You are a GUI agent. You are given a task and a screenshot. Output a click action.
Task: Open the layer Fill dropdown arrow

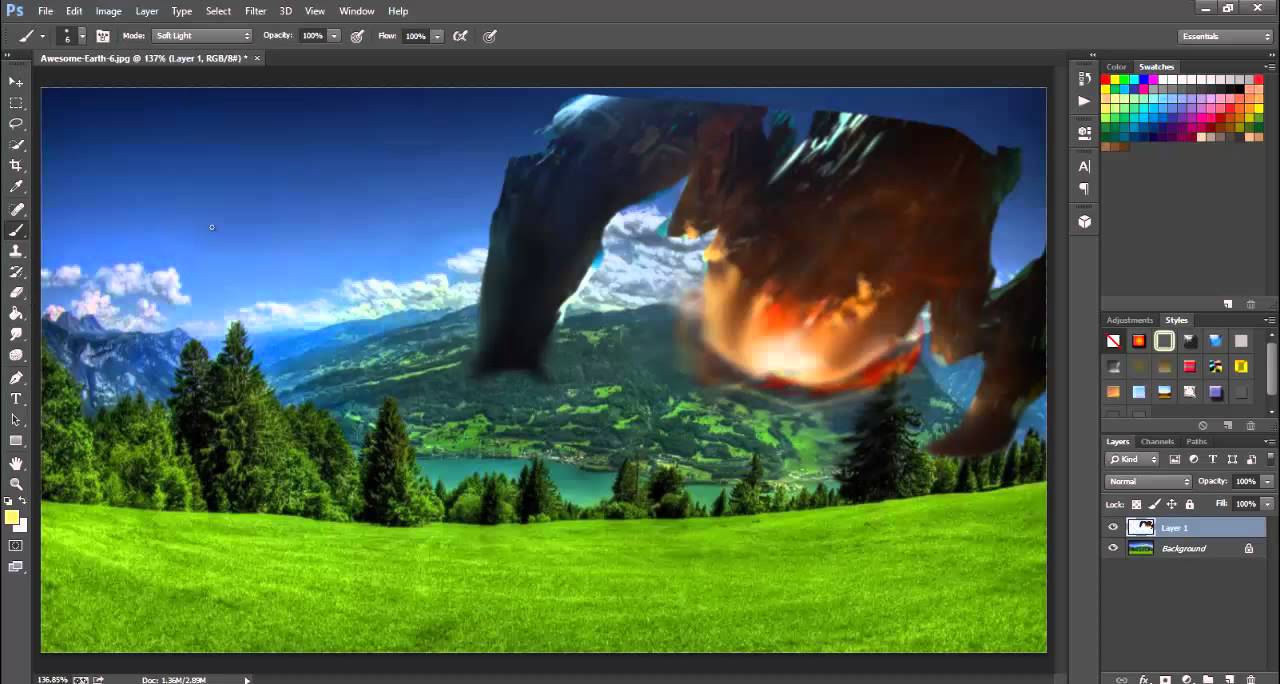point(1268,504)
